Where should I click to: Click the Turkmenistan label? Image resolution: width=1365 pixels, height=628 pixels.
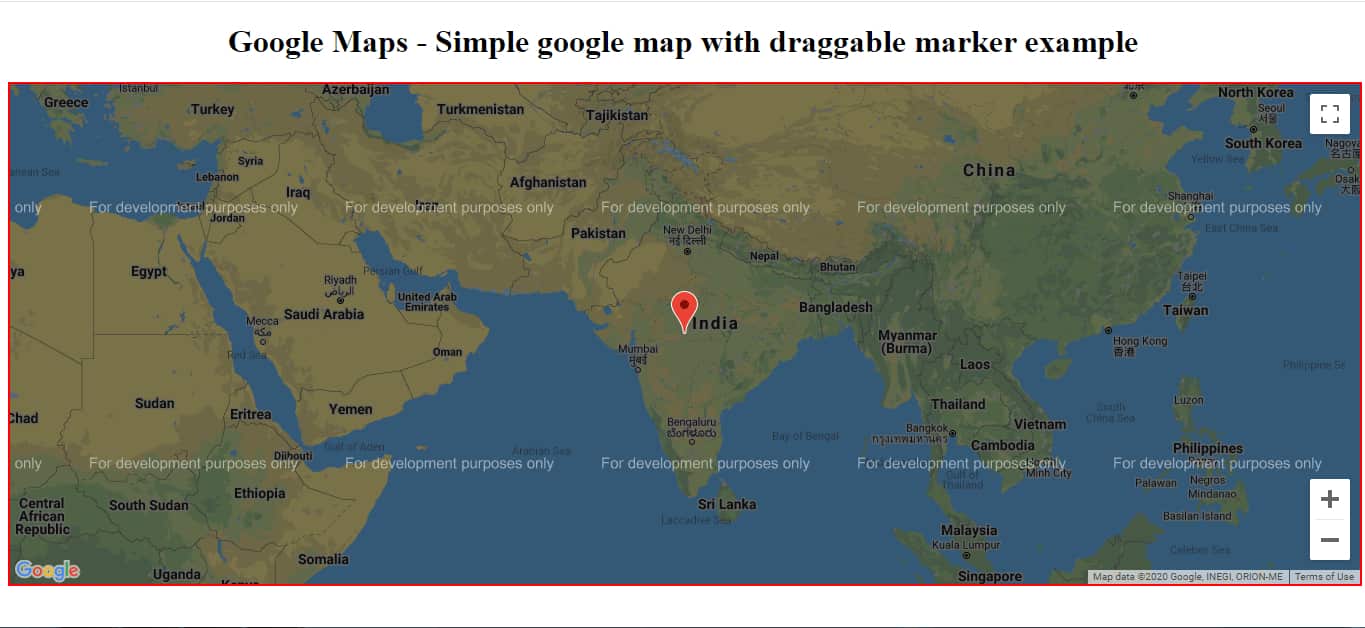pos(481,109)
